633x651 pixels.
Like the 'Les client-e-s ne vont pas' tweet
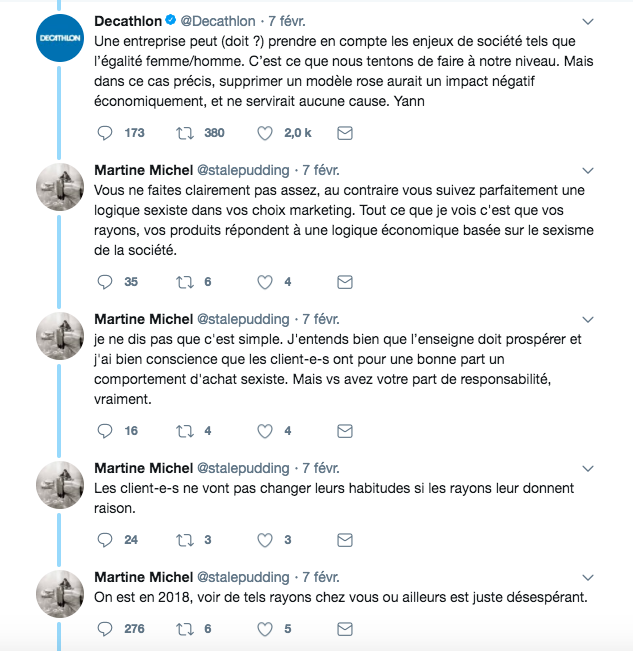pyautogui.click(x=265, y=540)
